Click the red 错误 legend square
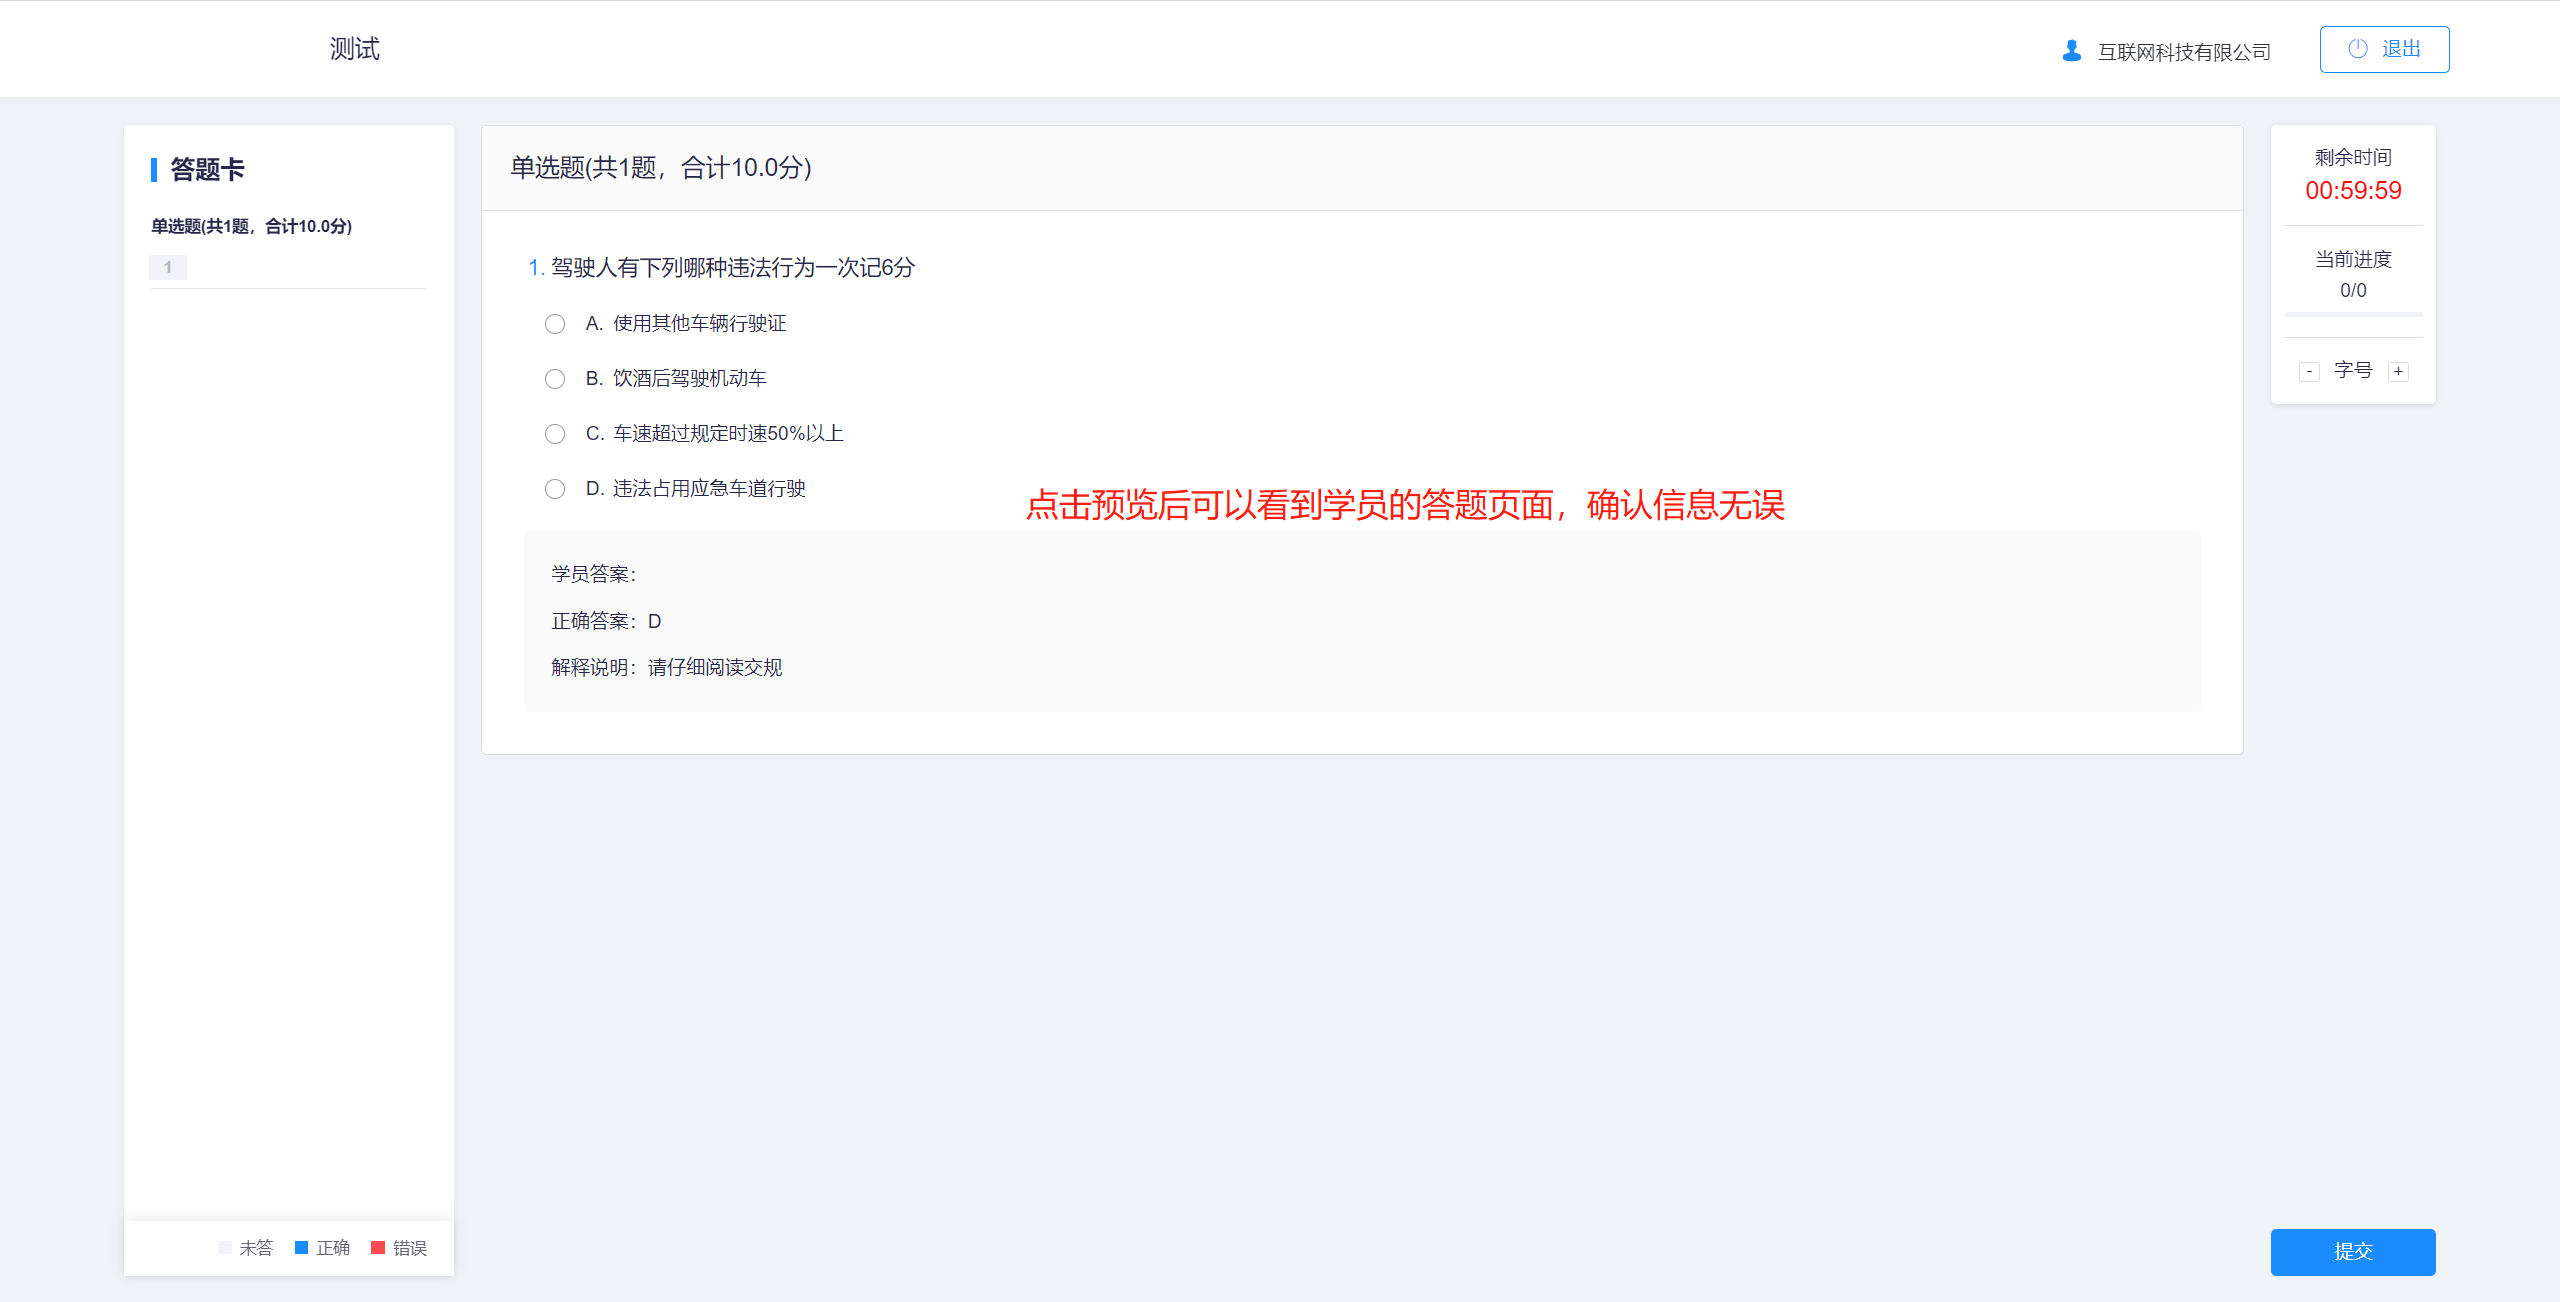 click(x=378, y=1247)
